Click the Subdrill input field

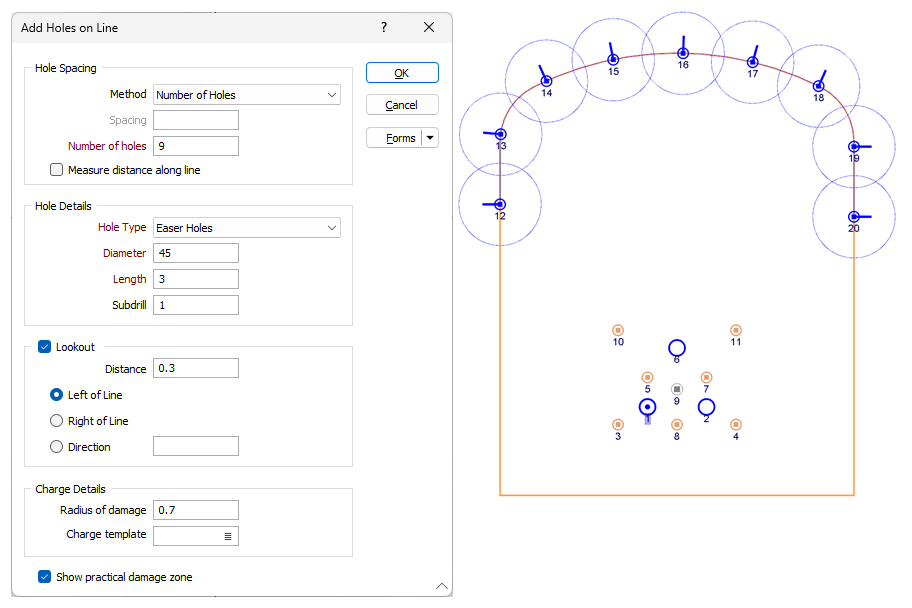pos(196,305)
